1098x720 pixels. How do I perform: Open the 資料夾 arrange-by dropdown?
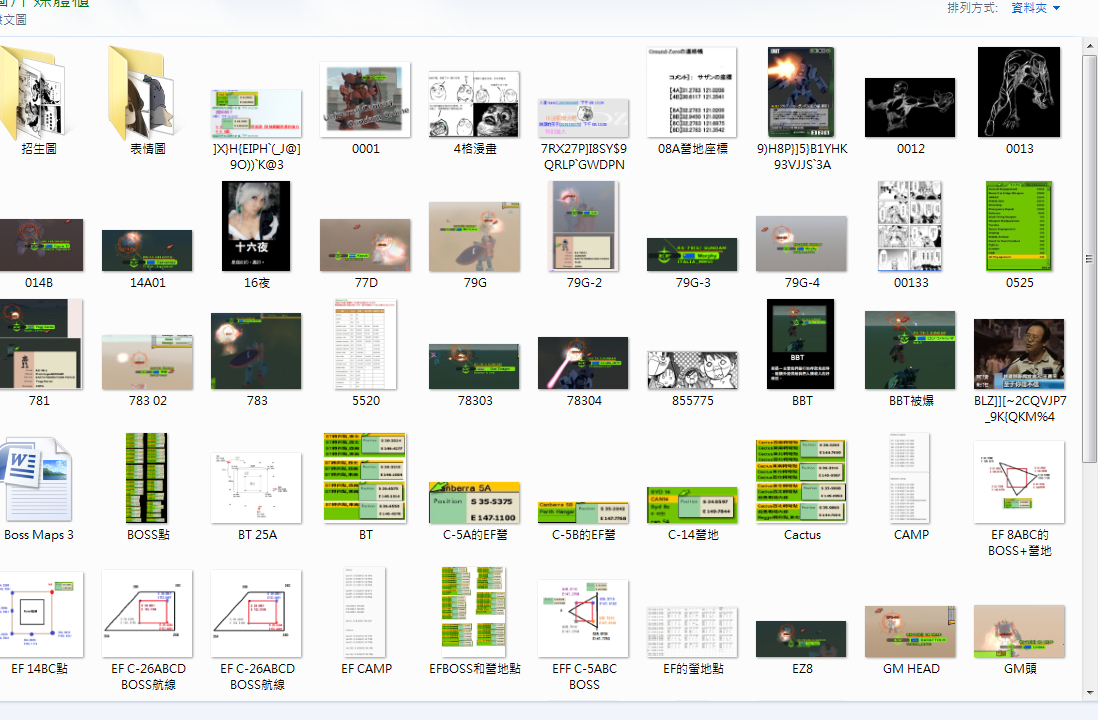(1036, 8)
